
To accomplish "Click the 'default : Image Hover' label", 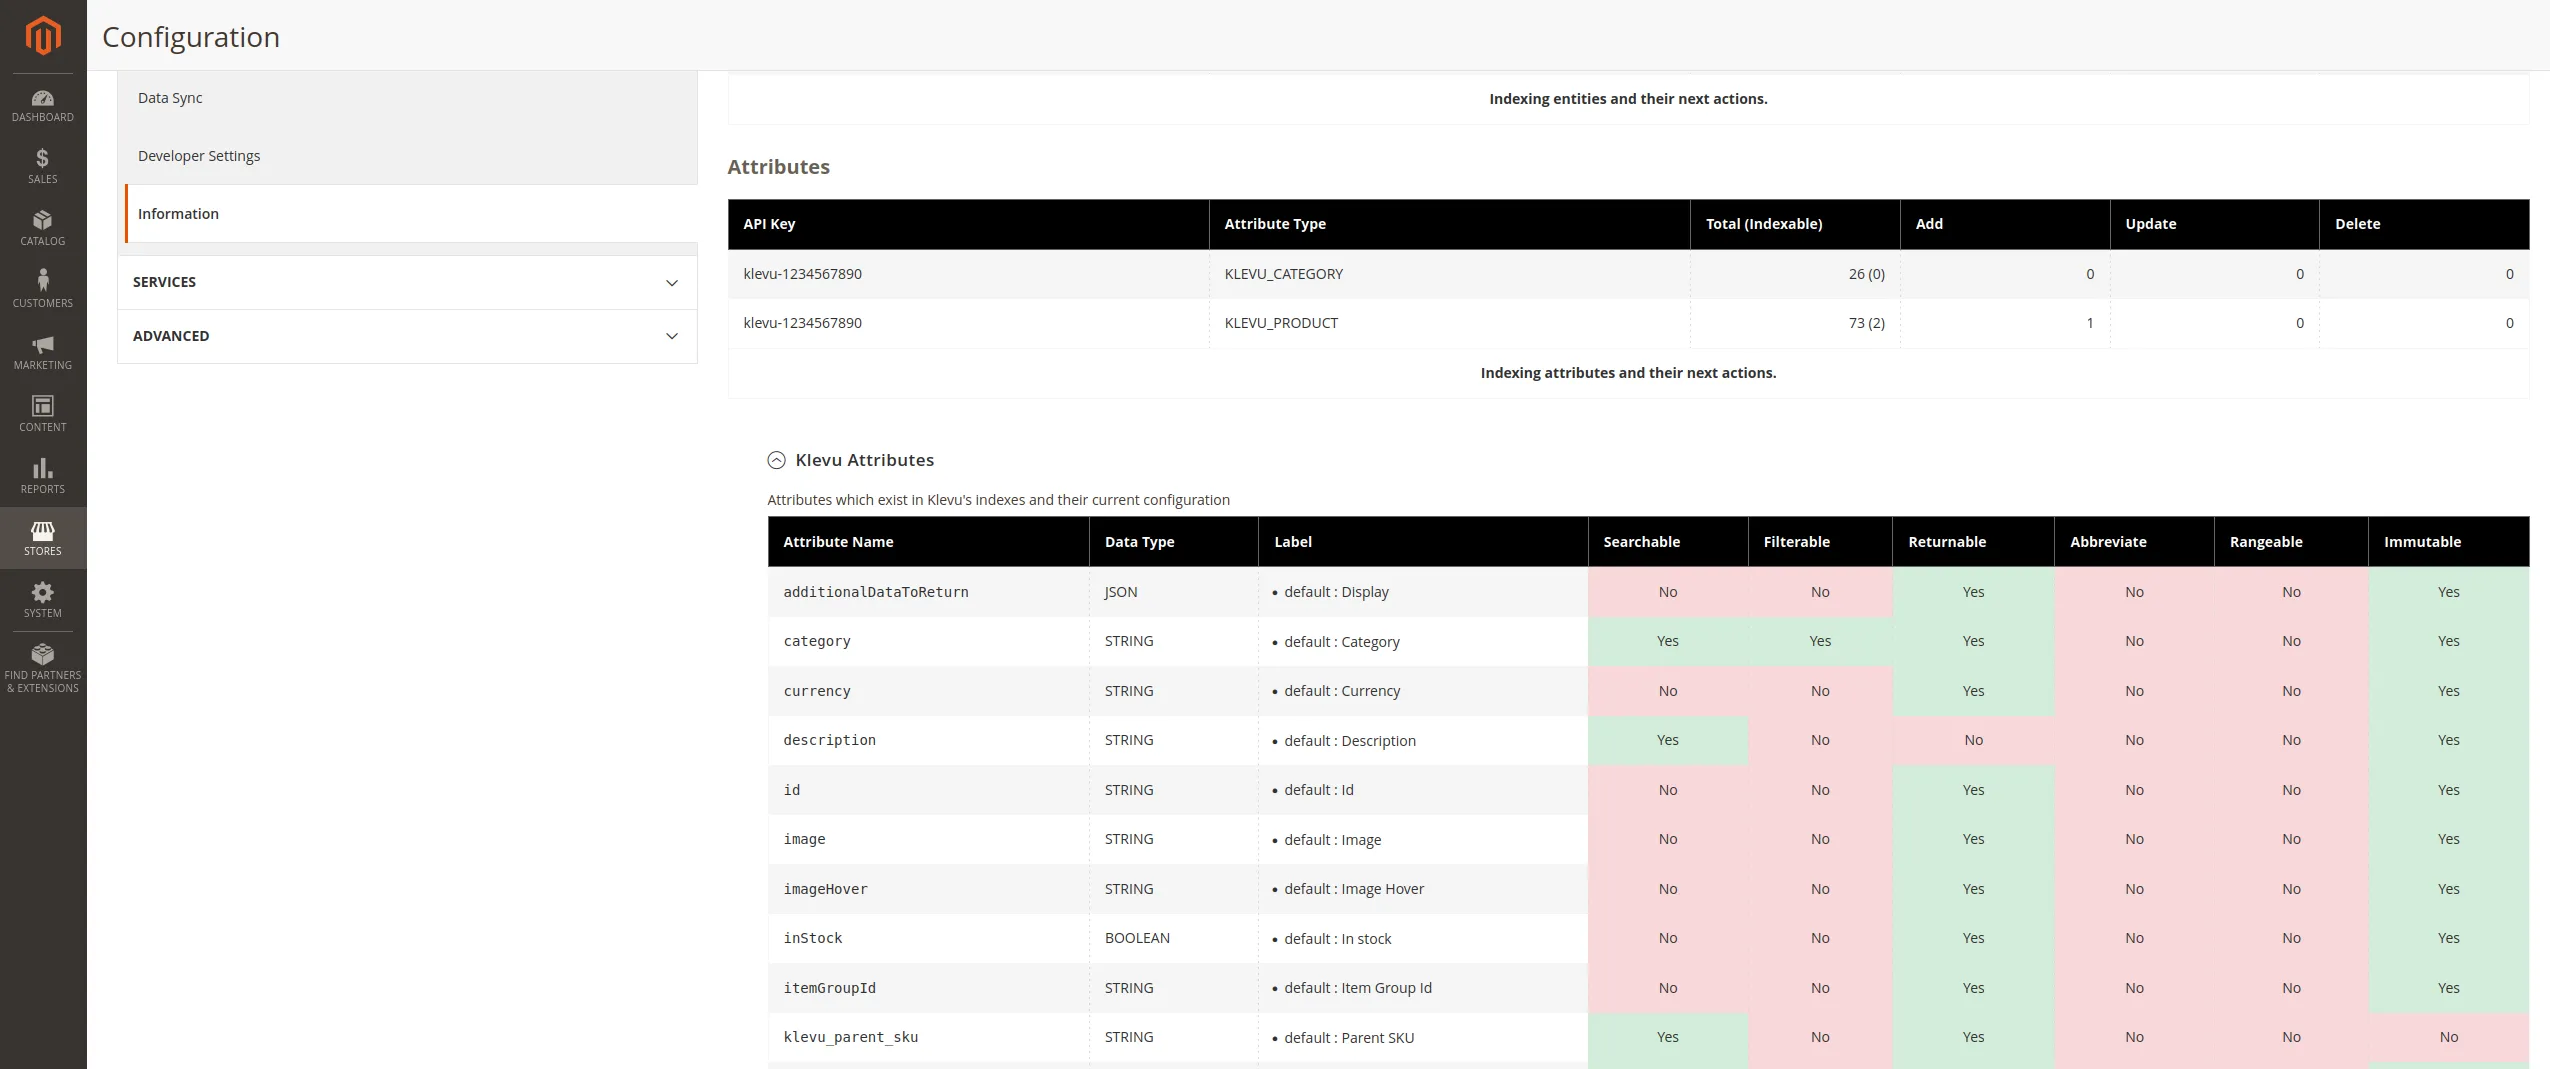I will 1354,889.
